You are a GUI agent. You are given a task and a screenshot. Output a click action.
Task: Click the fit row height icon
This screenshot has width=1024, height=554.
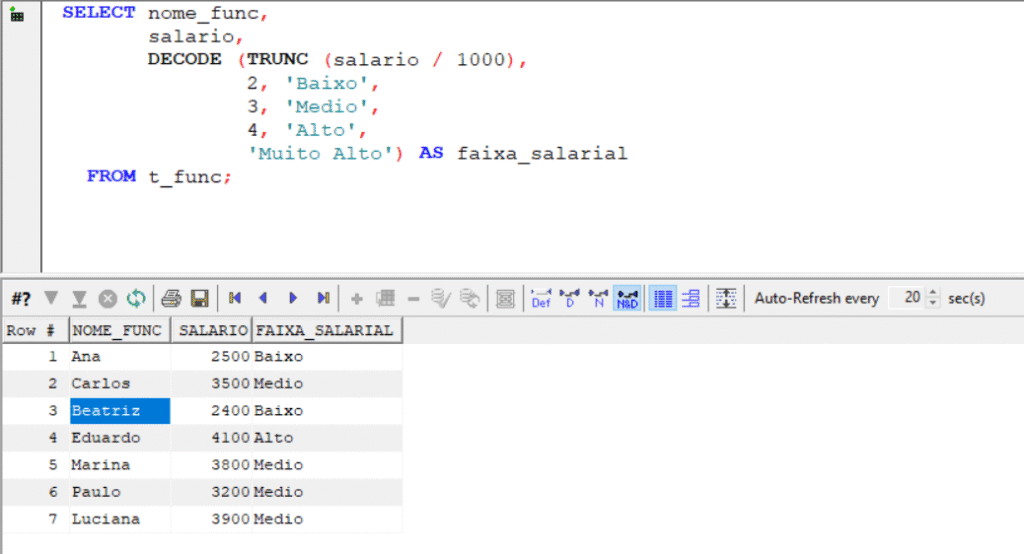[x=727, y=298]
